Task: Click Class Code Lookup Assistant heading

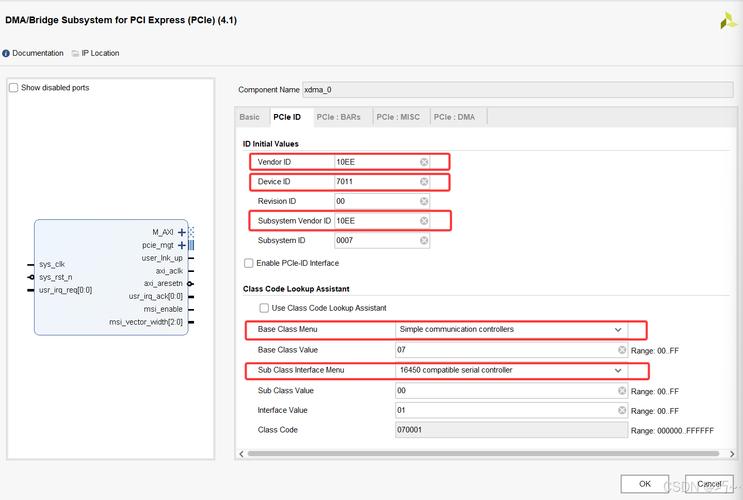Action: [x=296, y=289]
